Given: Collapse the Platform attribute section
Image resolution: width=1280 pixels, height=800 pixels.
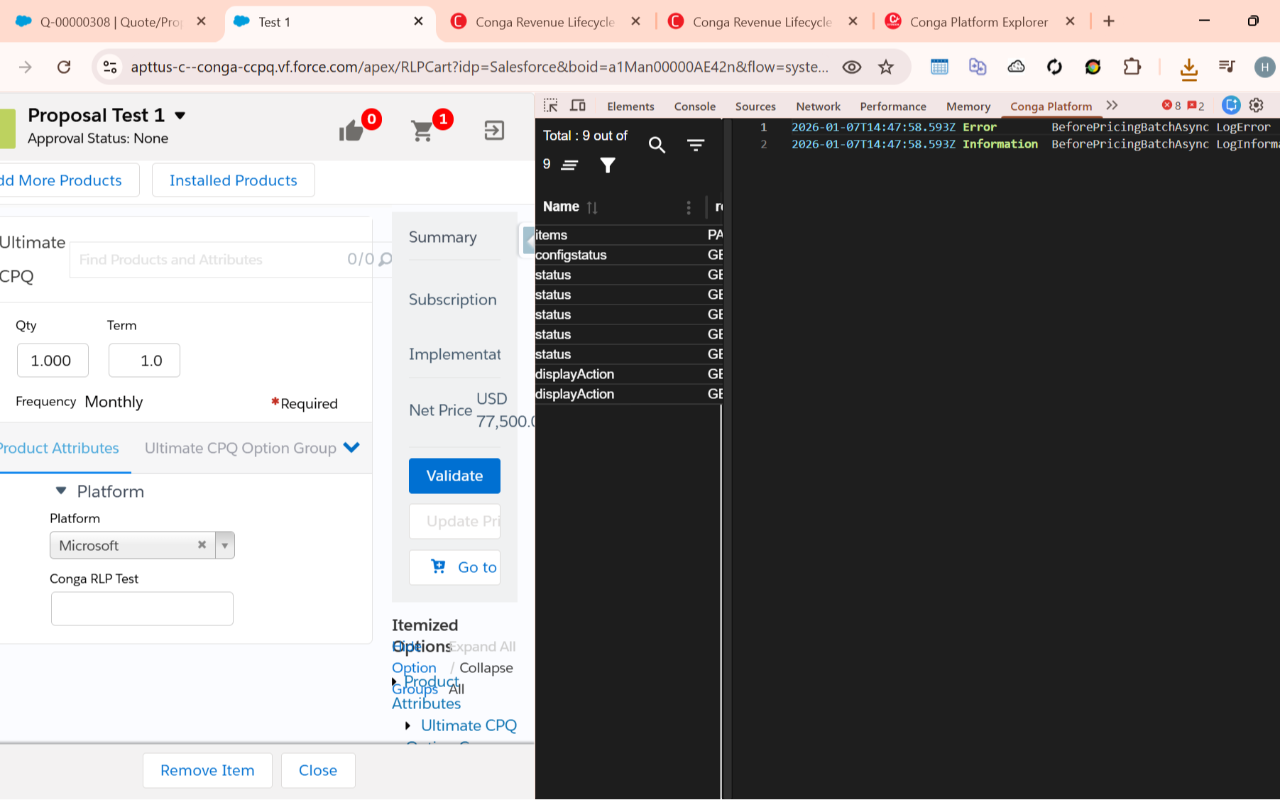Looking at the screenshot, I should pos(61,491).
